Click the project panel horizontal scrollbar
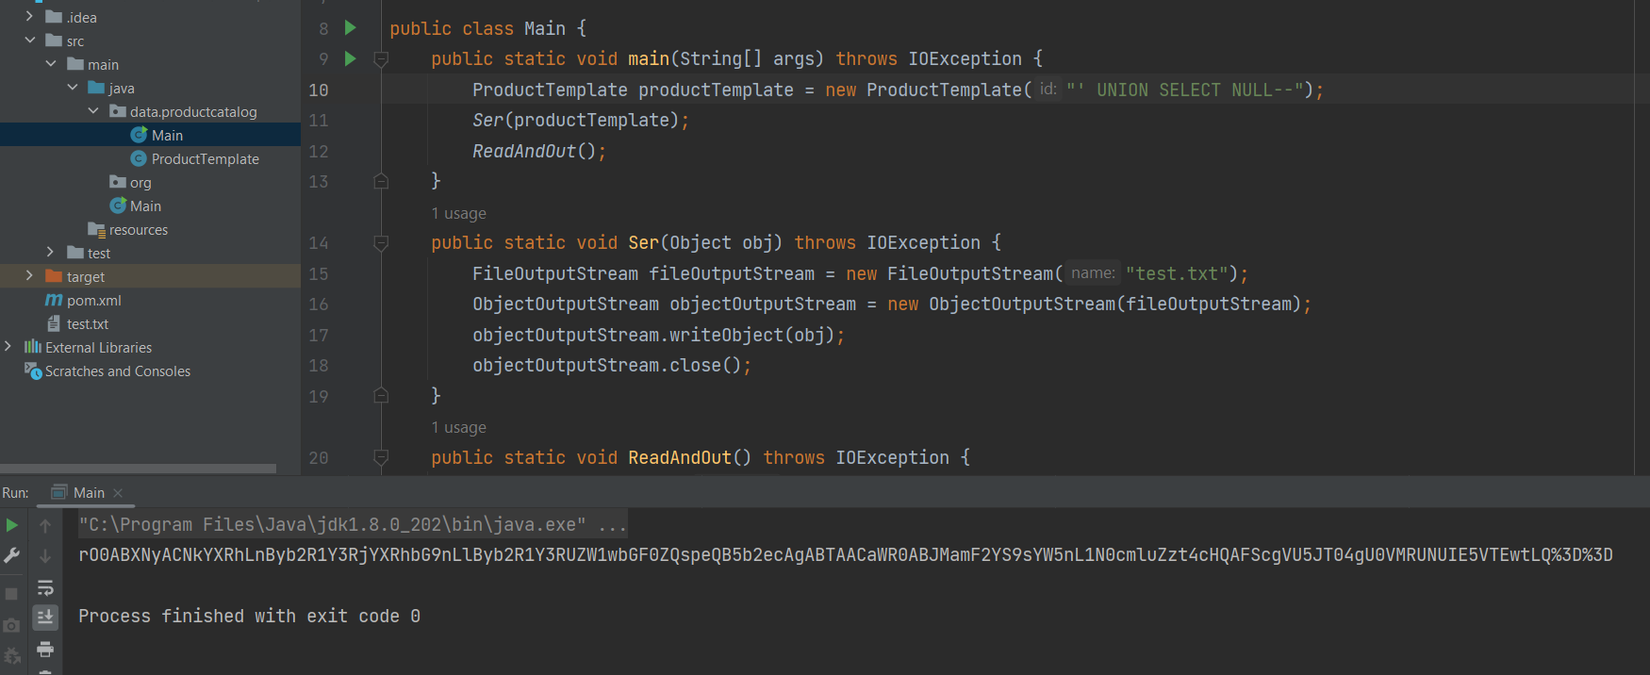 138,468
